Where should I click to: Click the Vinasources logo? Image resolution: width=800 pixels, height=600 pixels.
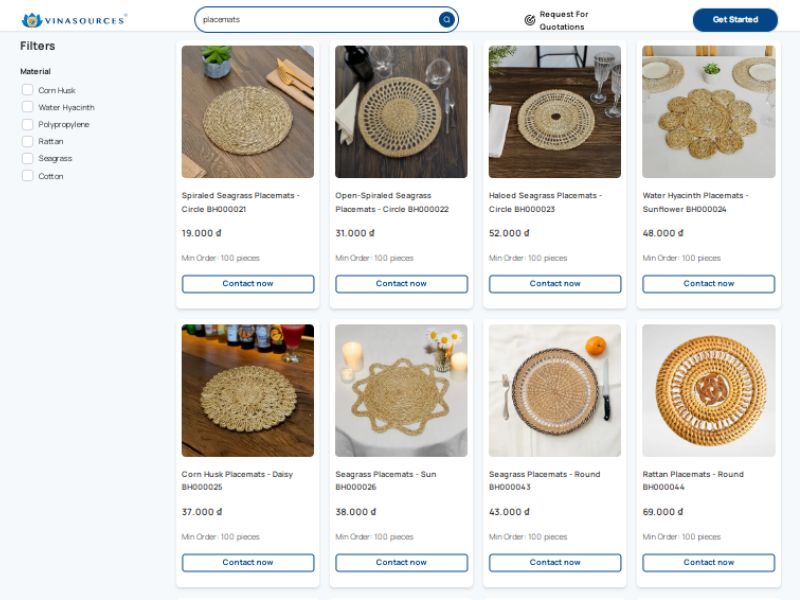click(x=74, y=20)
